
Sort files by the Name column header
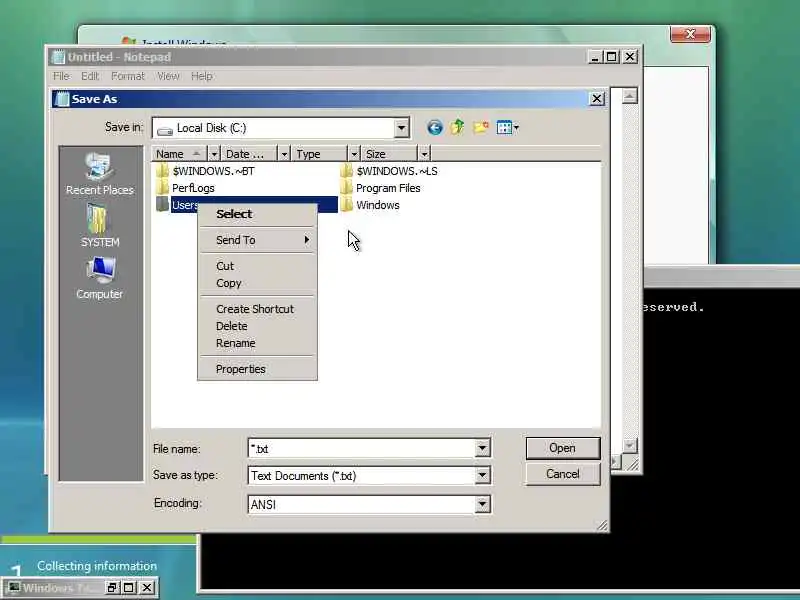(180, 154)
